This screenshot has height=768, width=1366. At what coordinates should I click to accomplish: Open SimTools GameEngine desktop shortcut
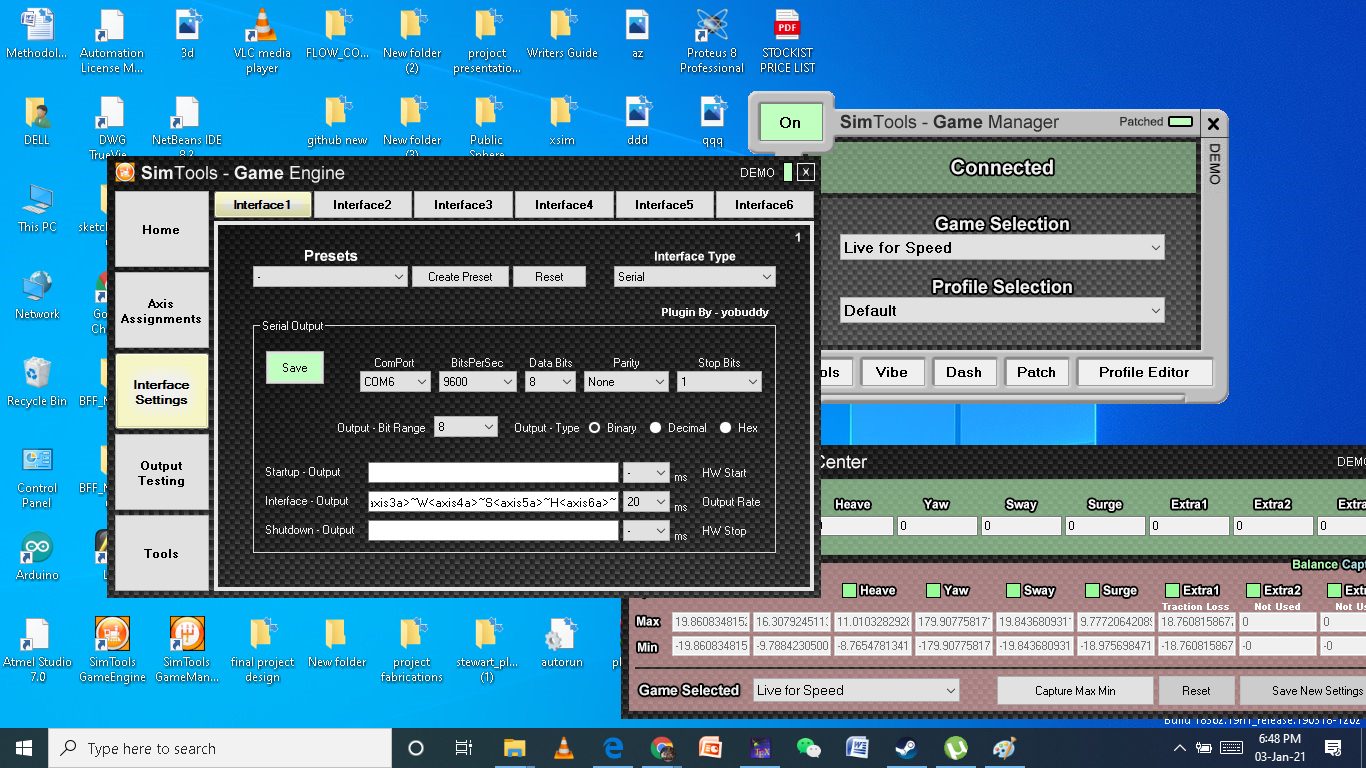tap(112, 649)
